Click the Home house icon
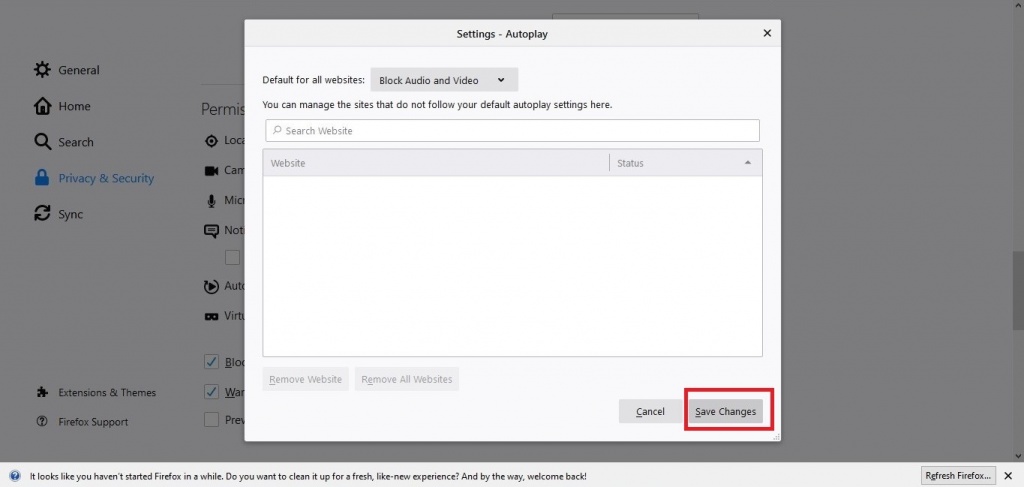The height and width of the screenshot is (487, 1024). [x=42, y=106]
